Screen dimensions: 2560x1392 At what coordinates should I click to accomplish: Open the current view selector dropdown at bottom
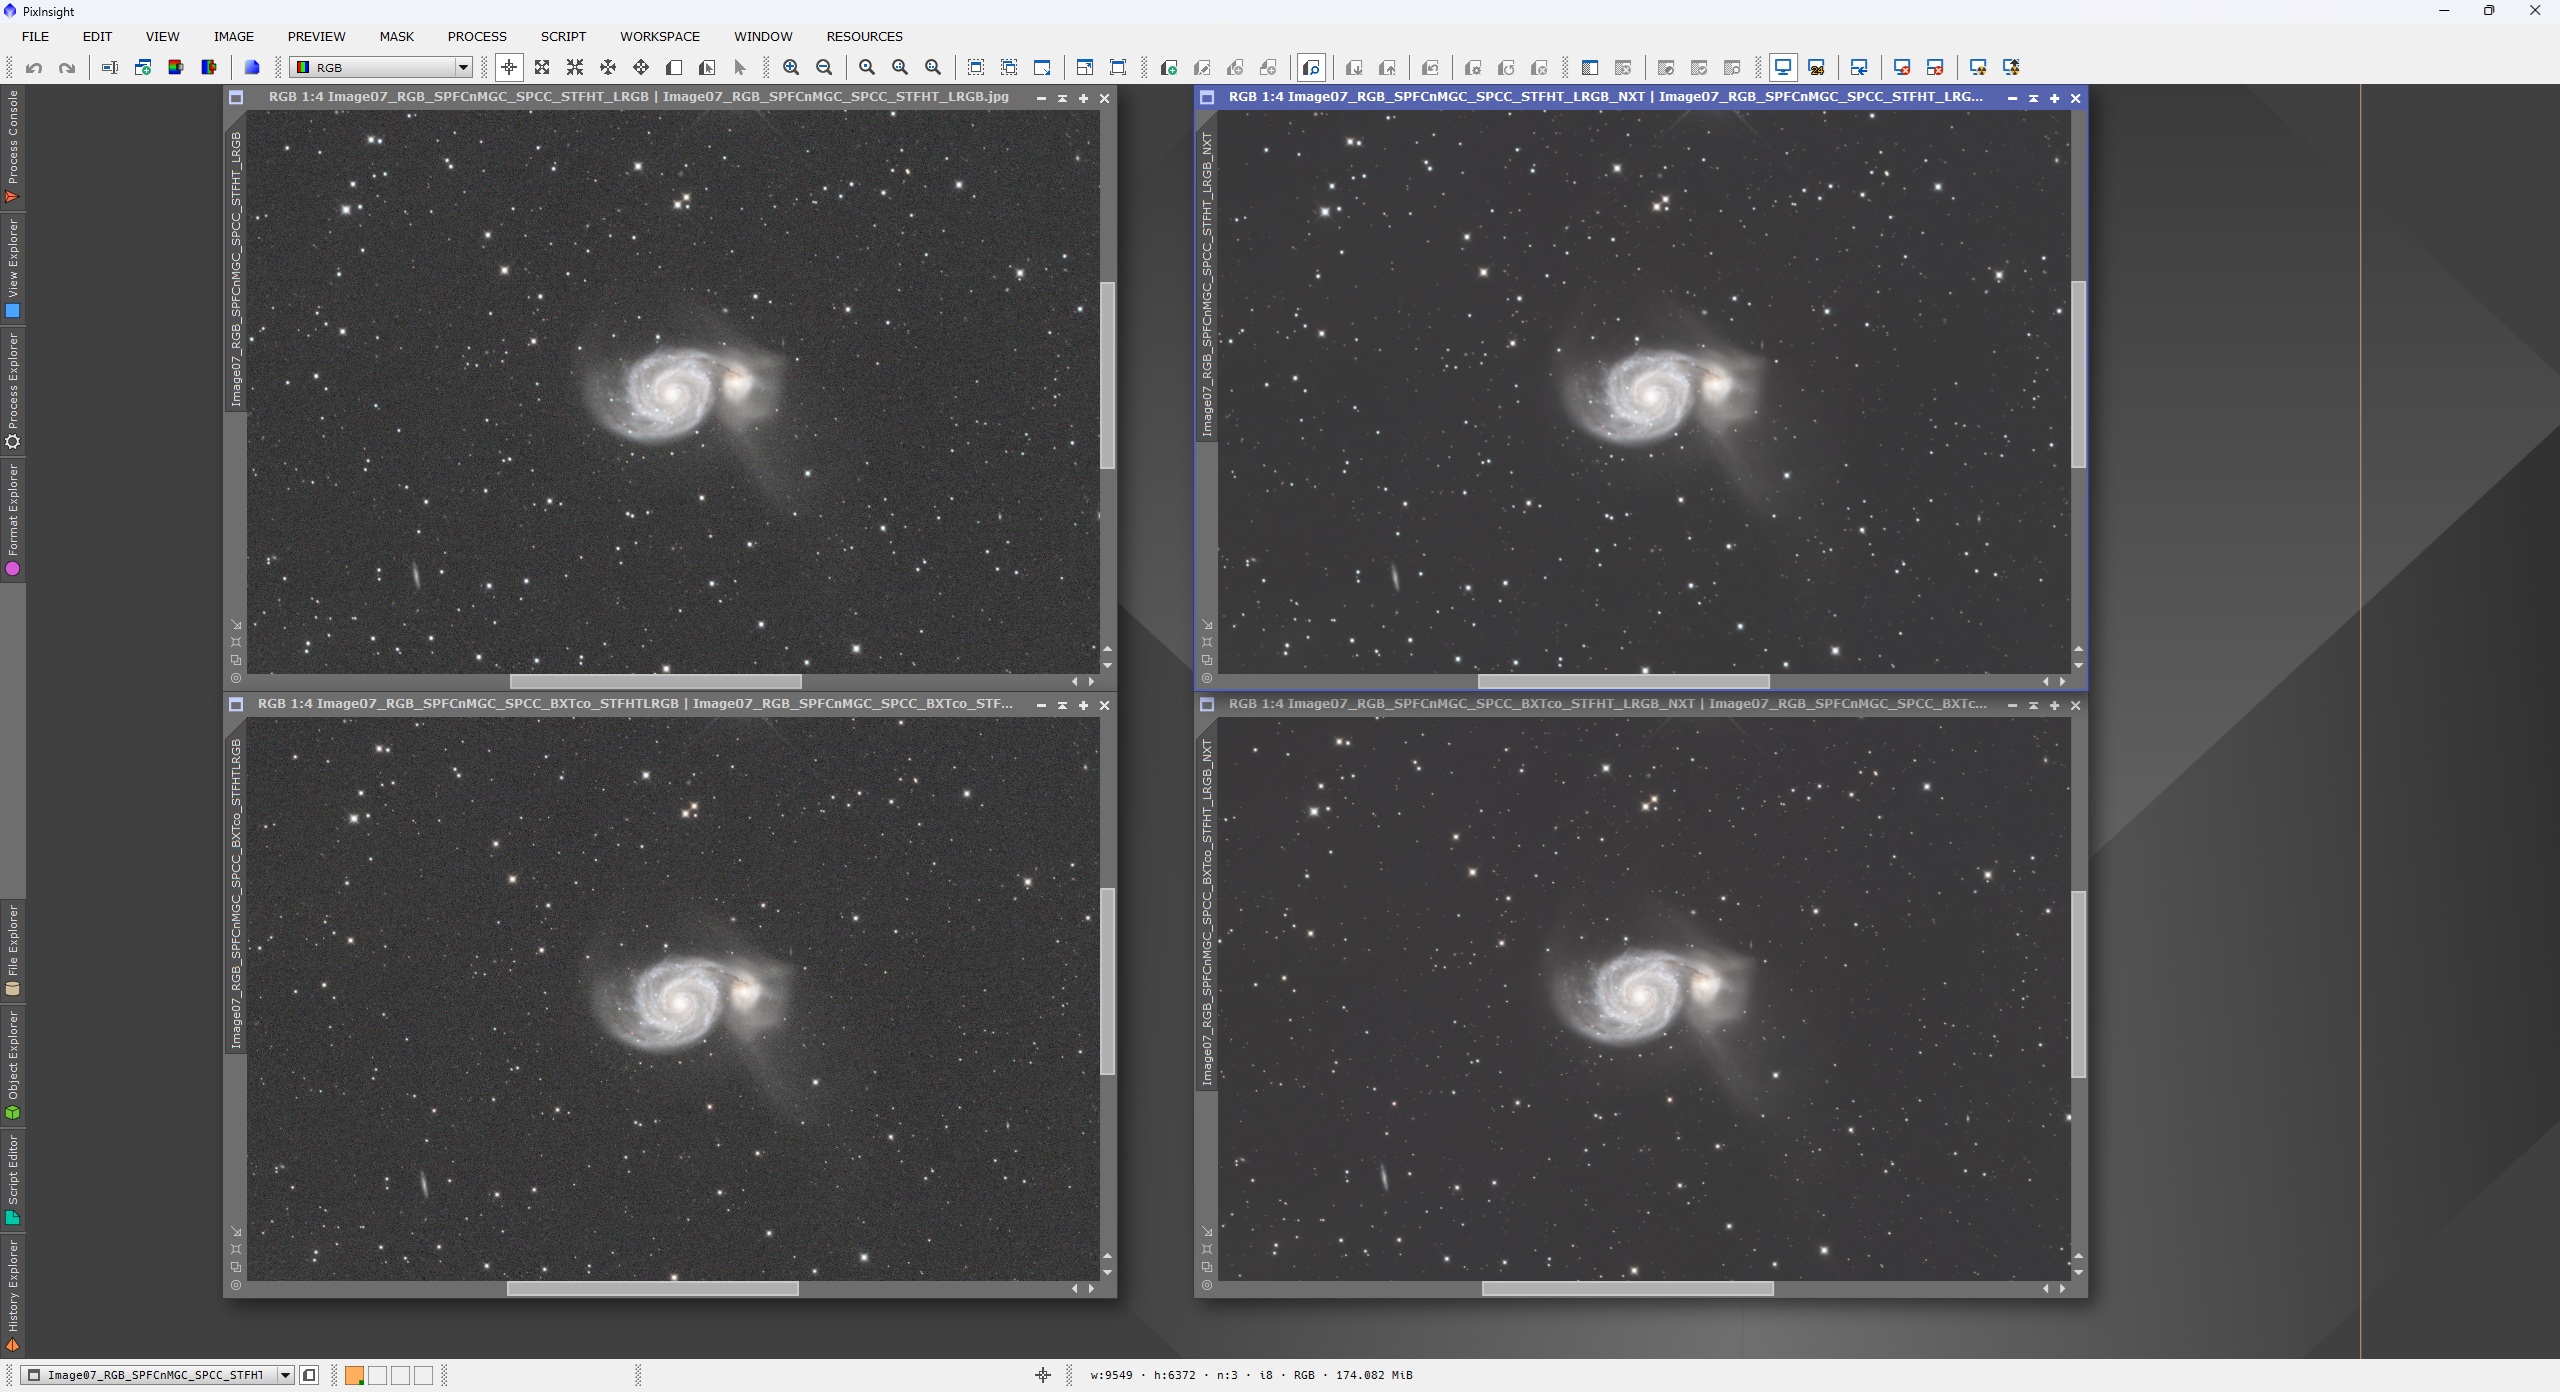click(x=157, y=1375)
